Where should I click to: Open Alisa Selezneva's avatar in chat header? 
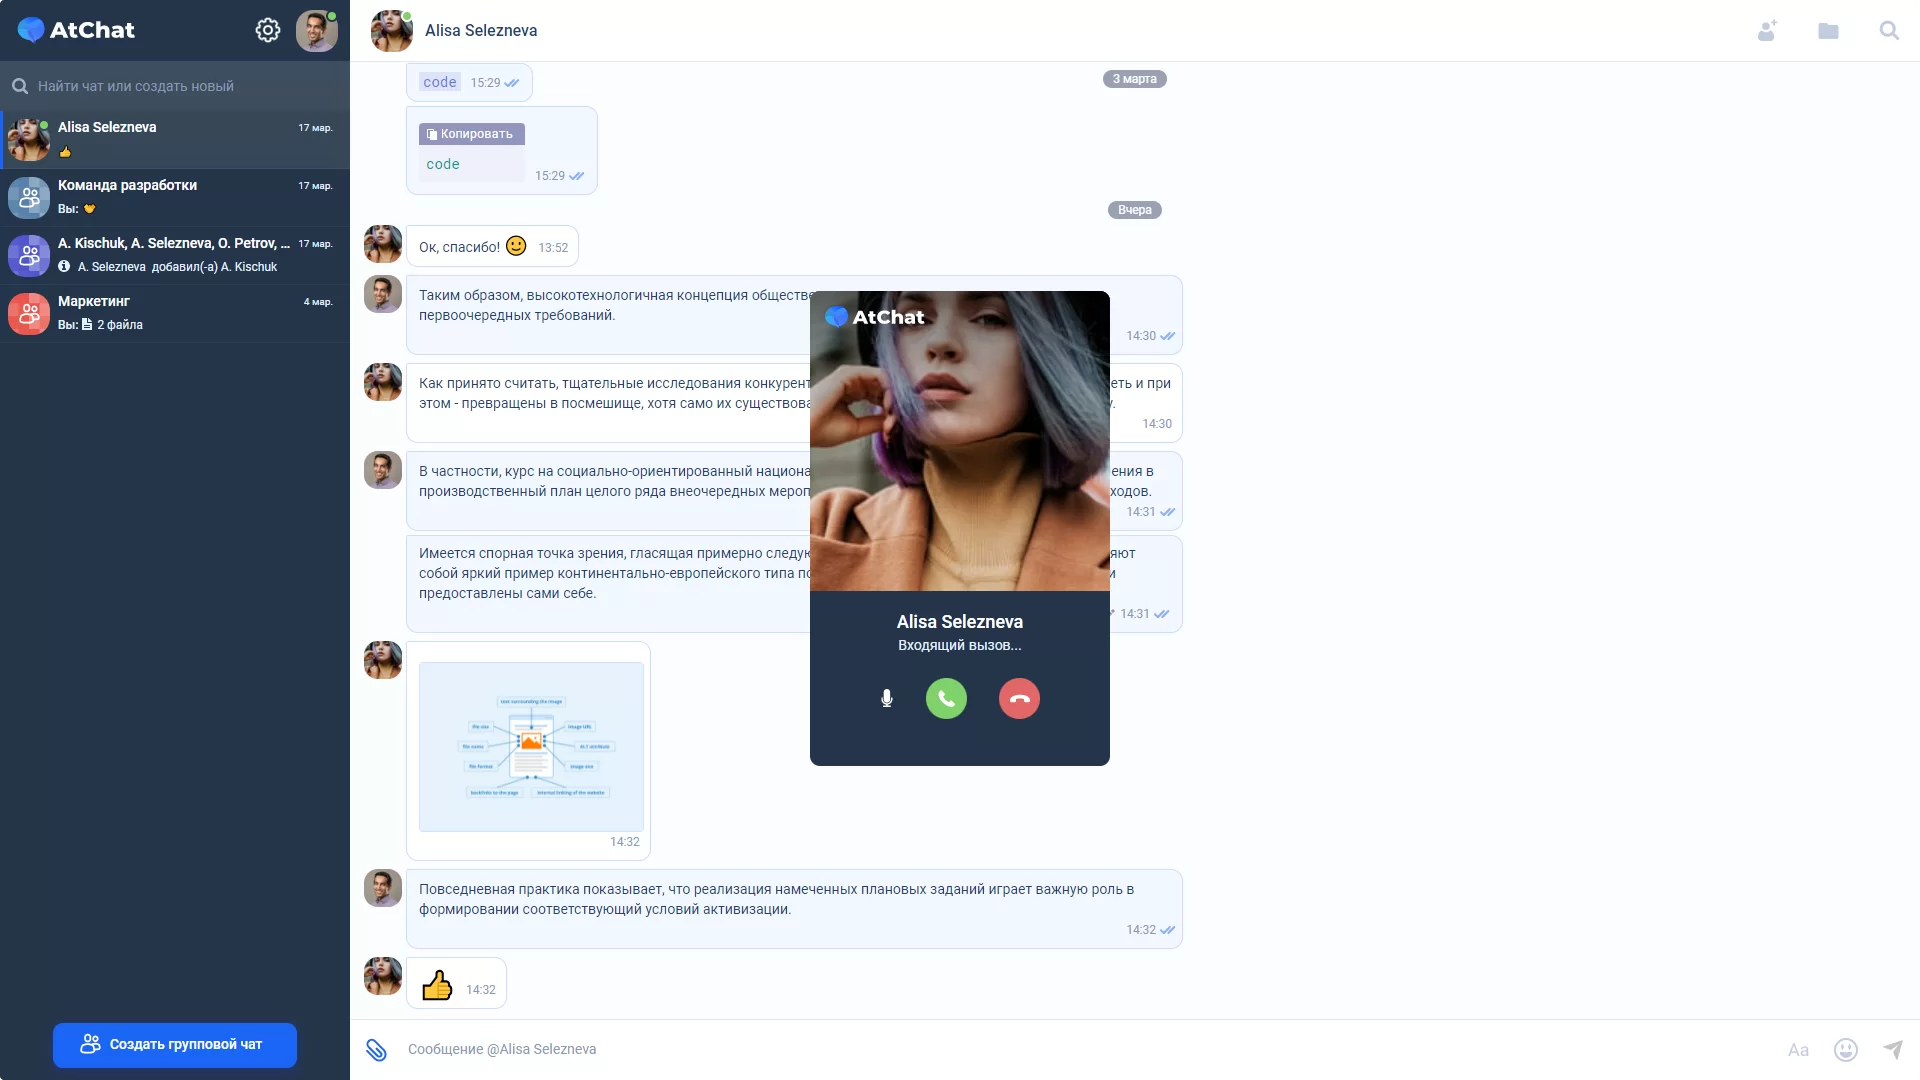pyautogui.click(x=391, y=31)
